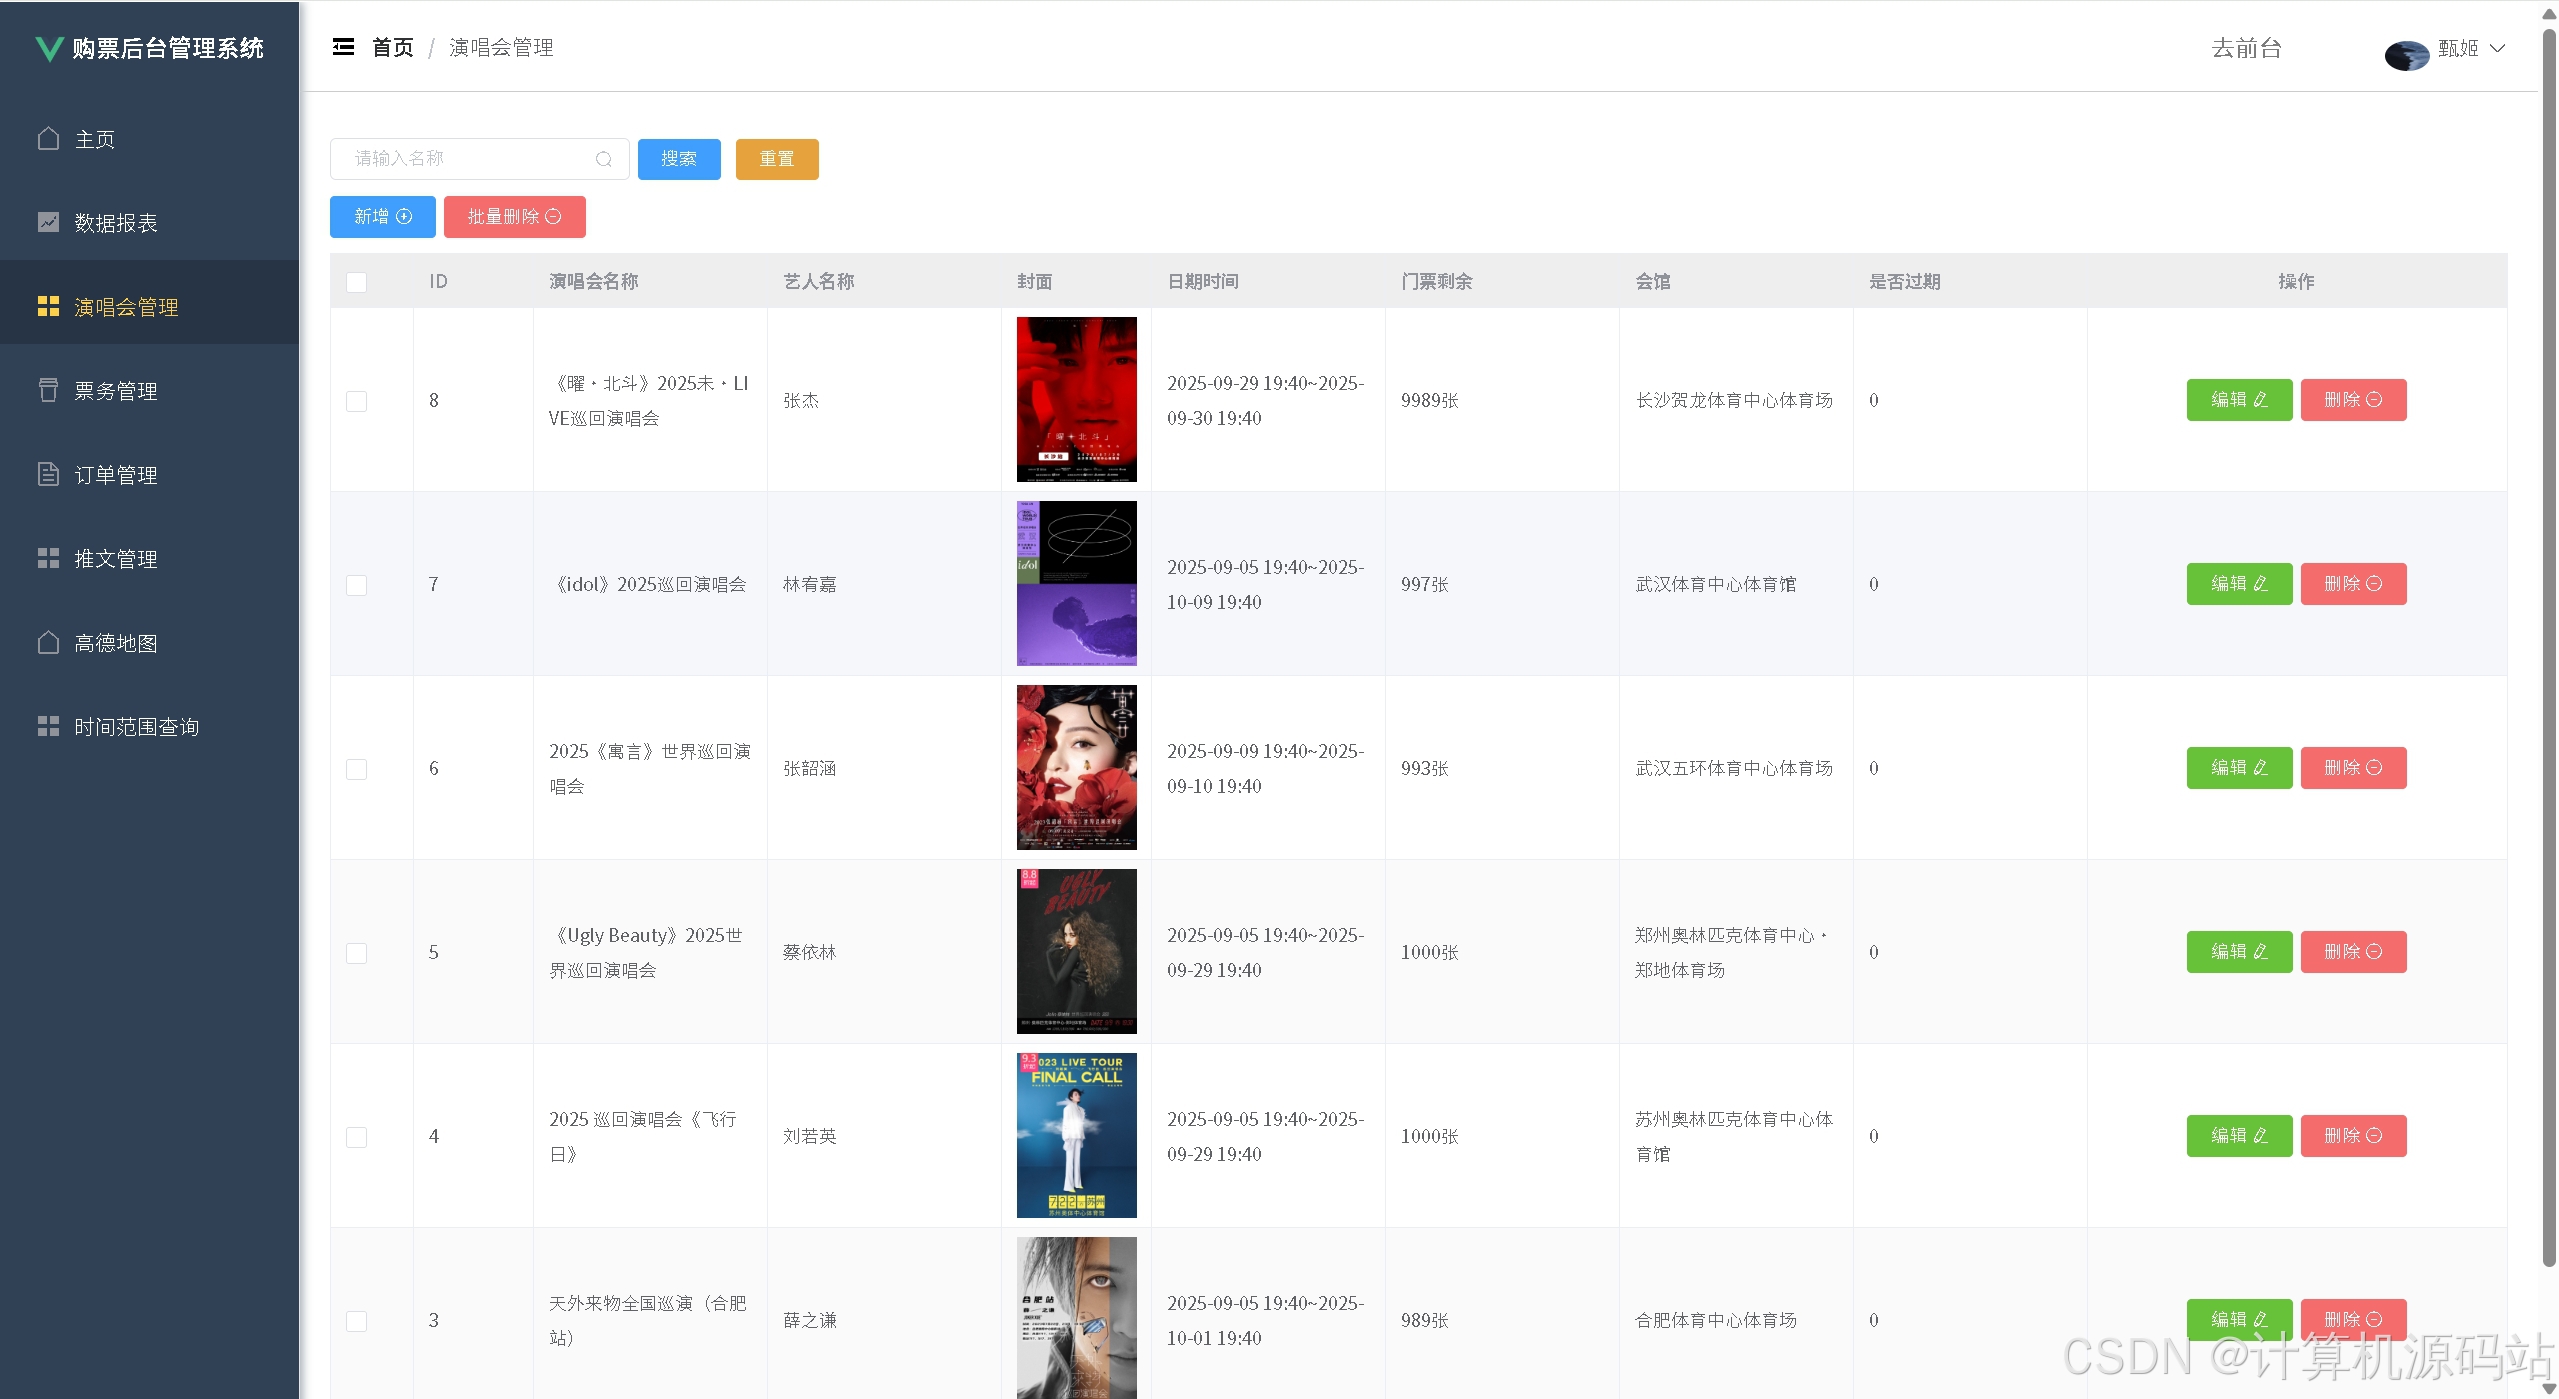Open the FINAL CALL cover image

coord(1076,1135)
